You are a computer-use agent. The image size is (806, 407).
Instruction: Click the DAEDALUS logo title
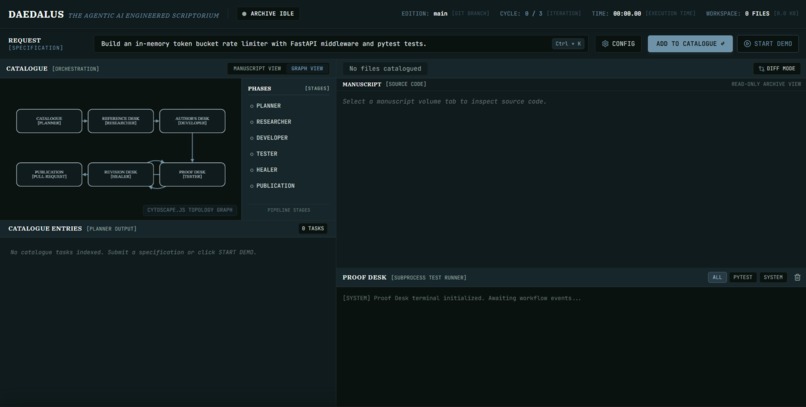(x=36, y=14)
